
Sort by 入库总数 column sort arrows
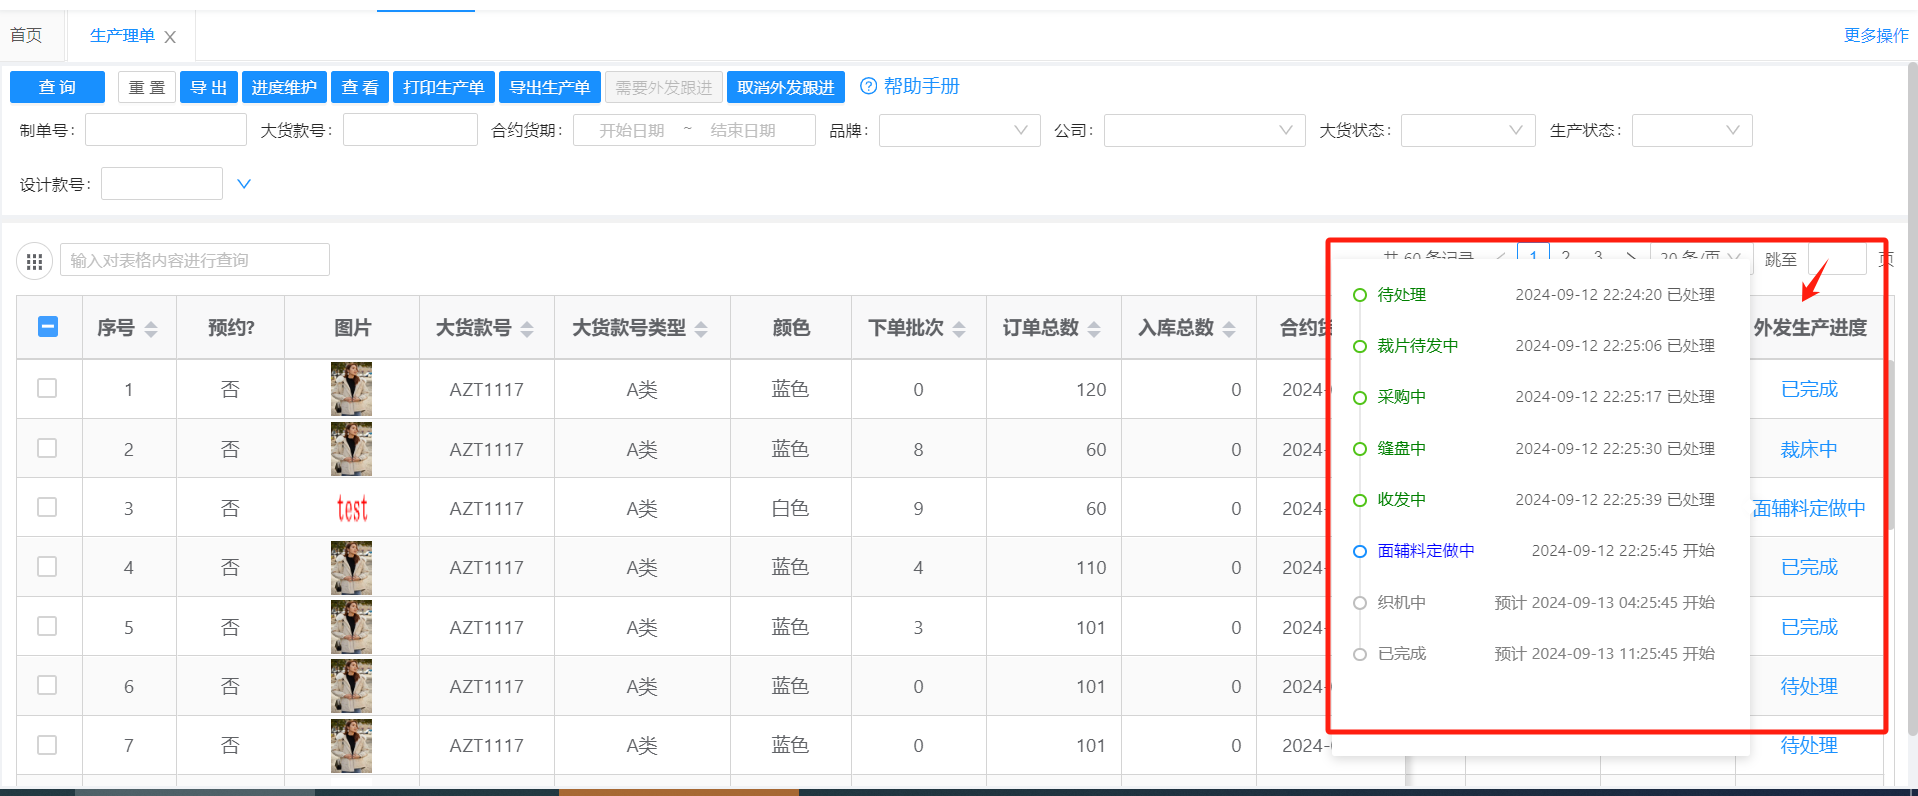1229,329
